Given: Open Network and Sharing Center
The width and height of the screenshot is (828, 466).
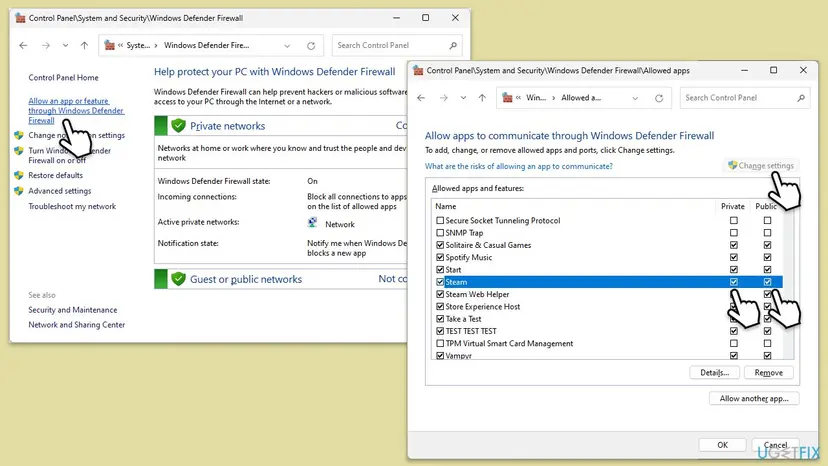Looking at the screenshot, I should (x=77, y=325).
